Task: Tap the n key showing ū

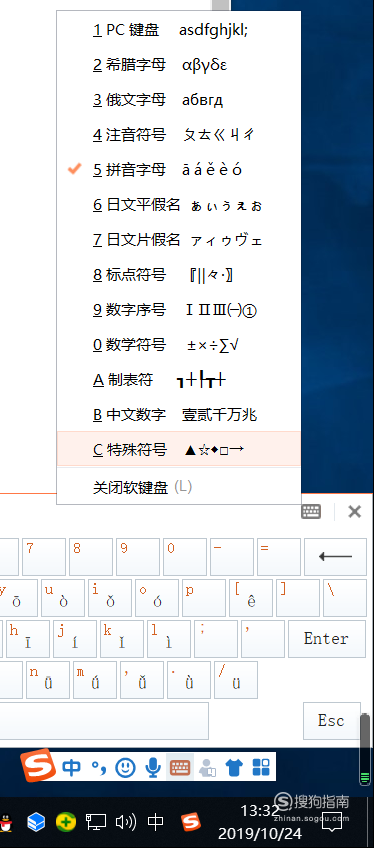Action: click(x=48, y=680)
